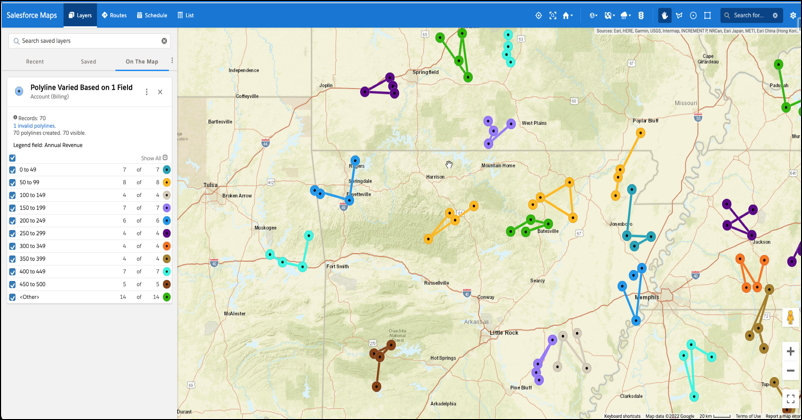Screen dimensions: 802x420
Task: Expand the weather cloud dropdown in toolbar
Action: click(x=625, y=15)
